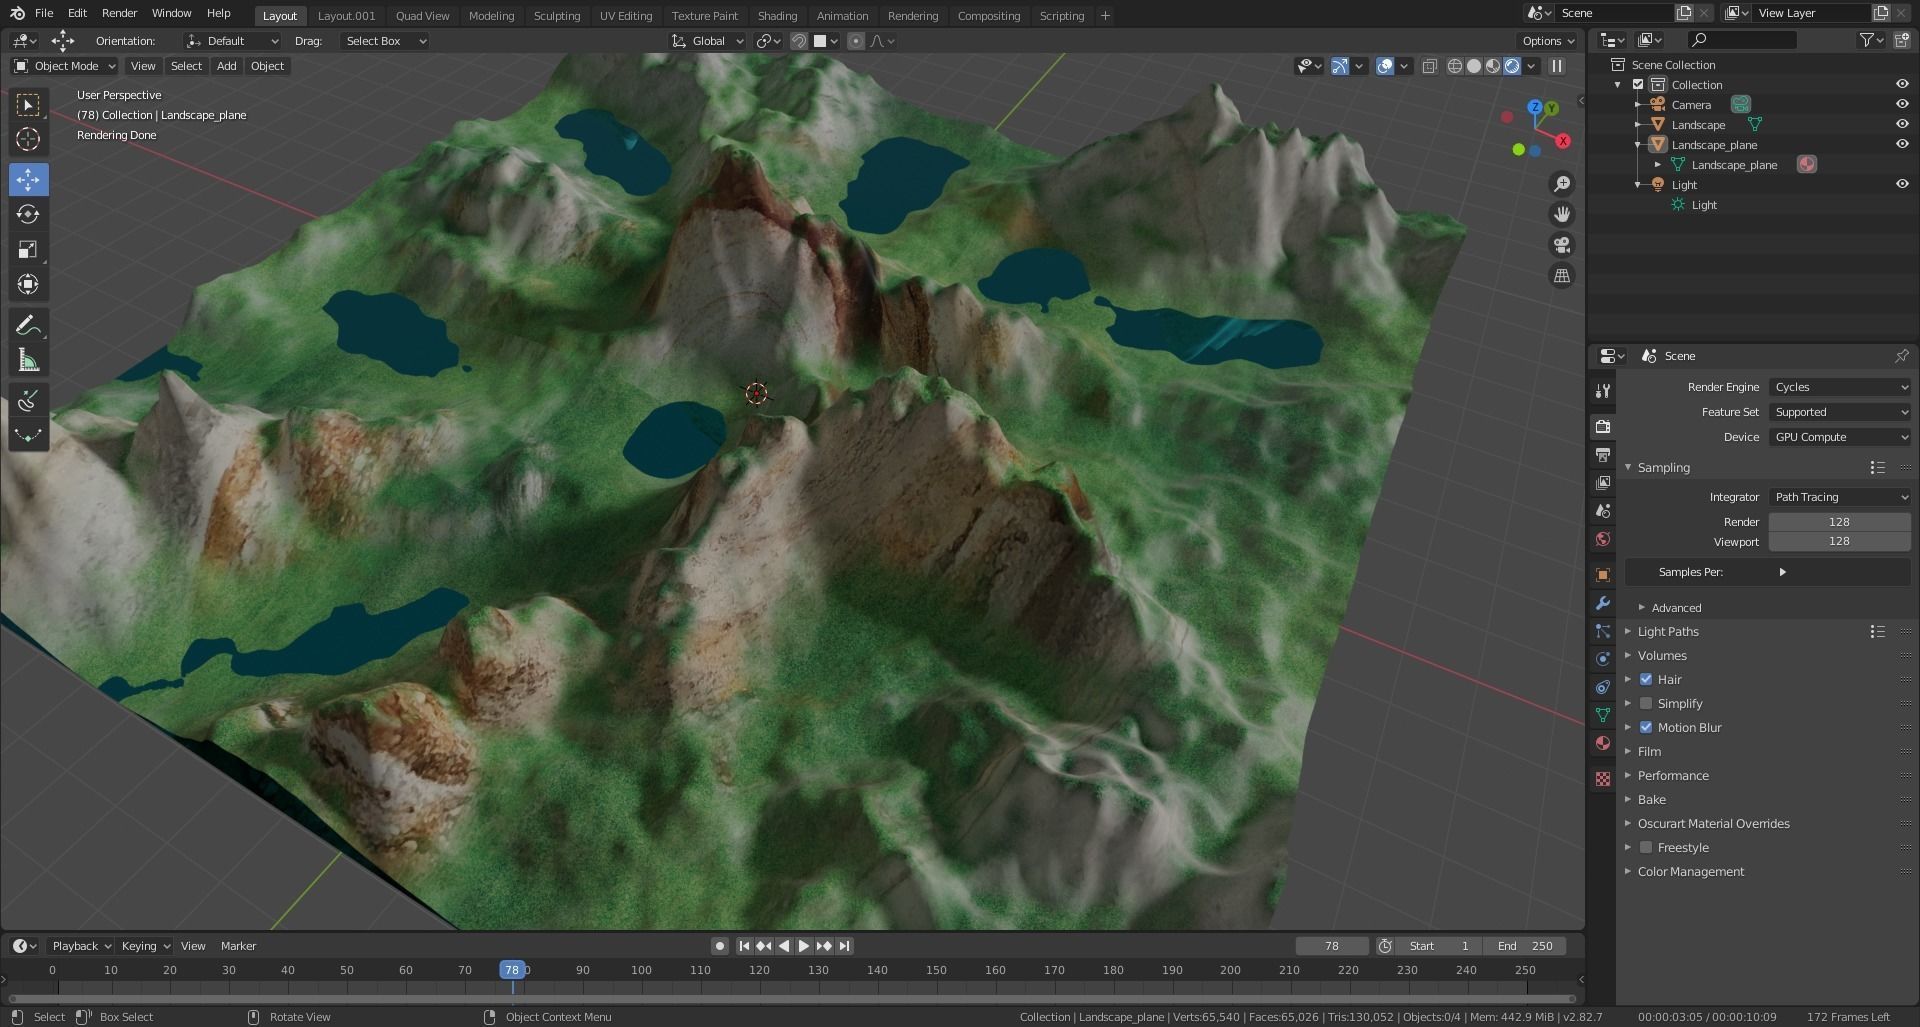Screen dimensions: 1920x1027
Task: Click the Blender logo menu icon
Action: [x=17, y=13]
